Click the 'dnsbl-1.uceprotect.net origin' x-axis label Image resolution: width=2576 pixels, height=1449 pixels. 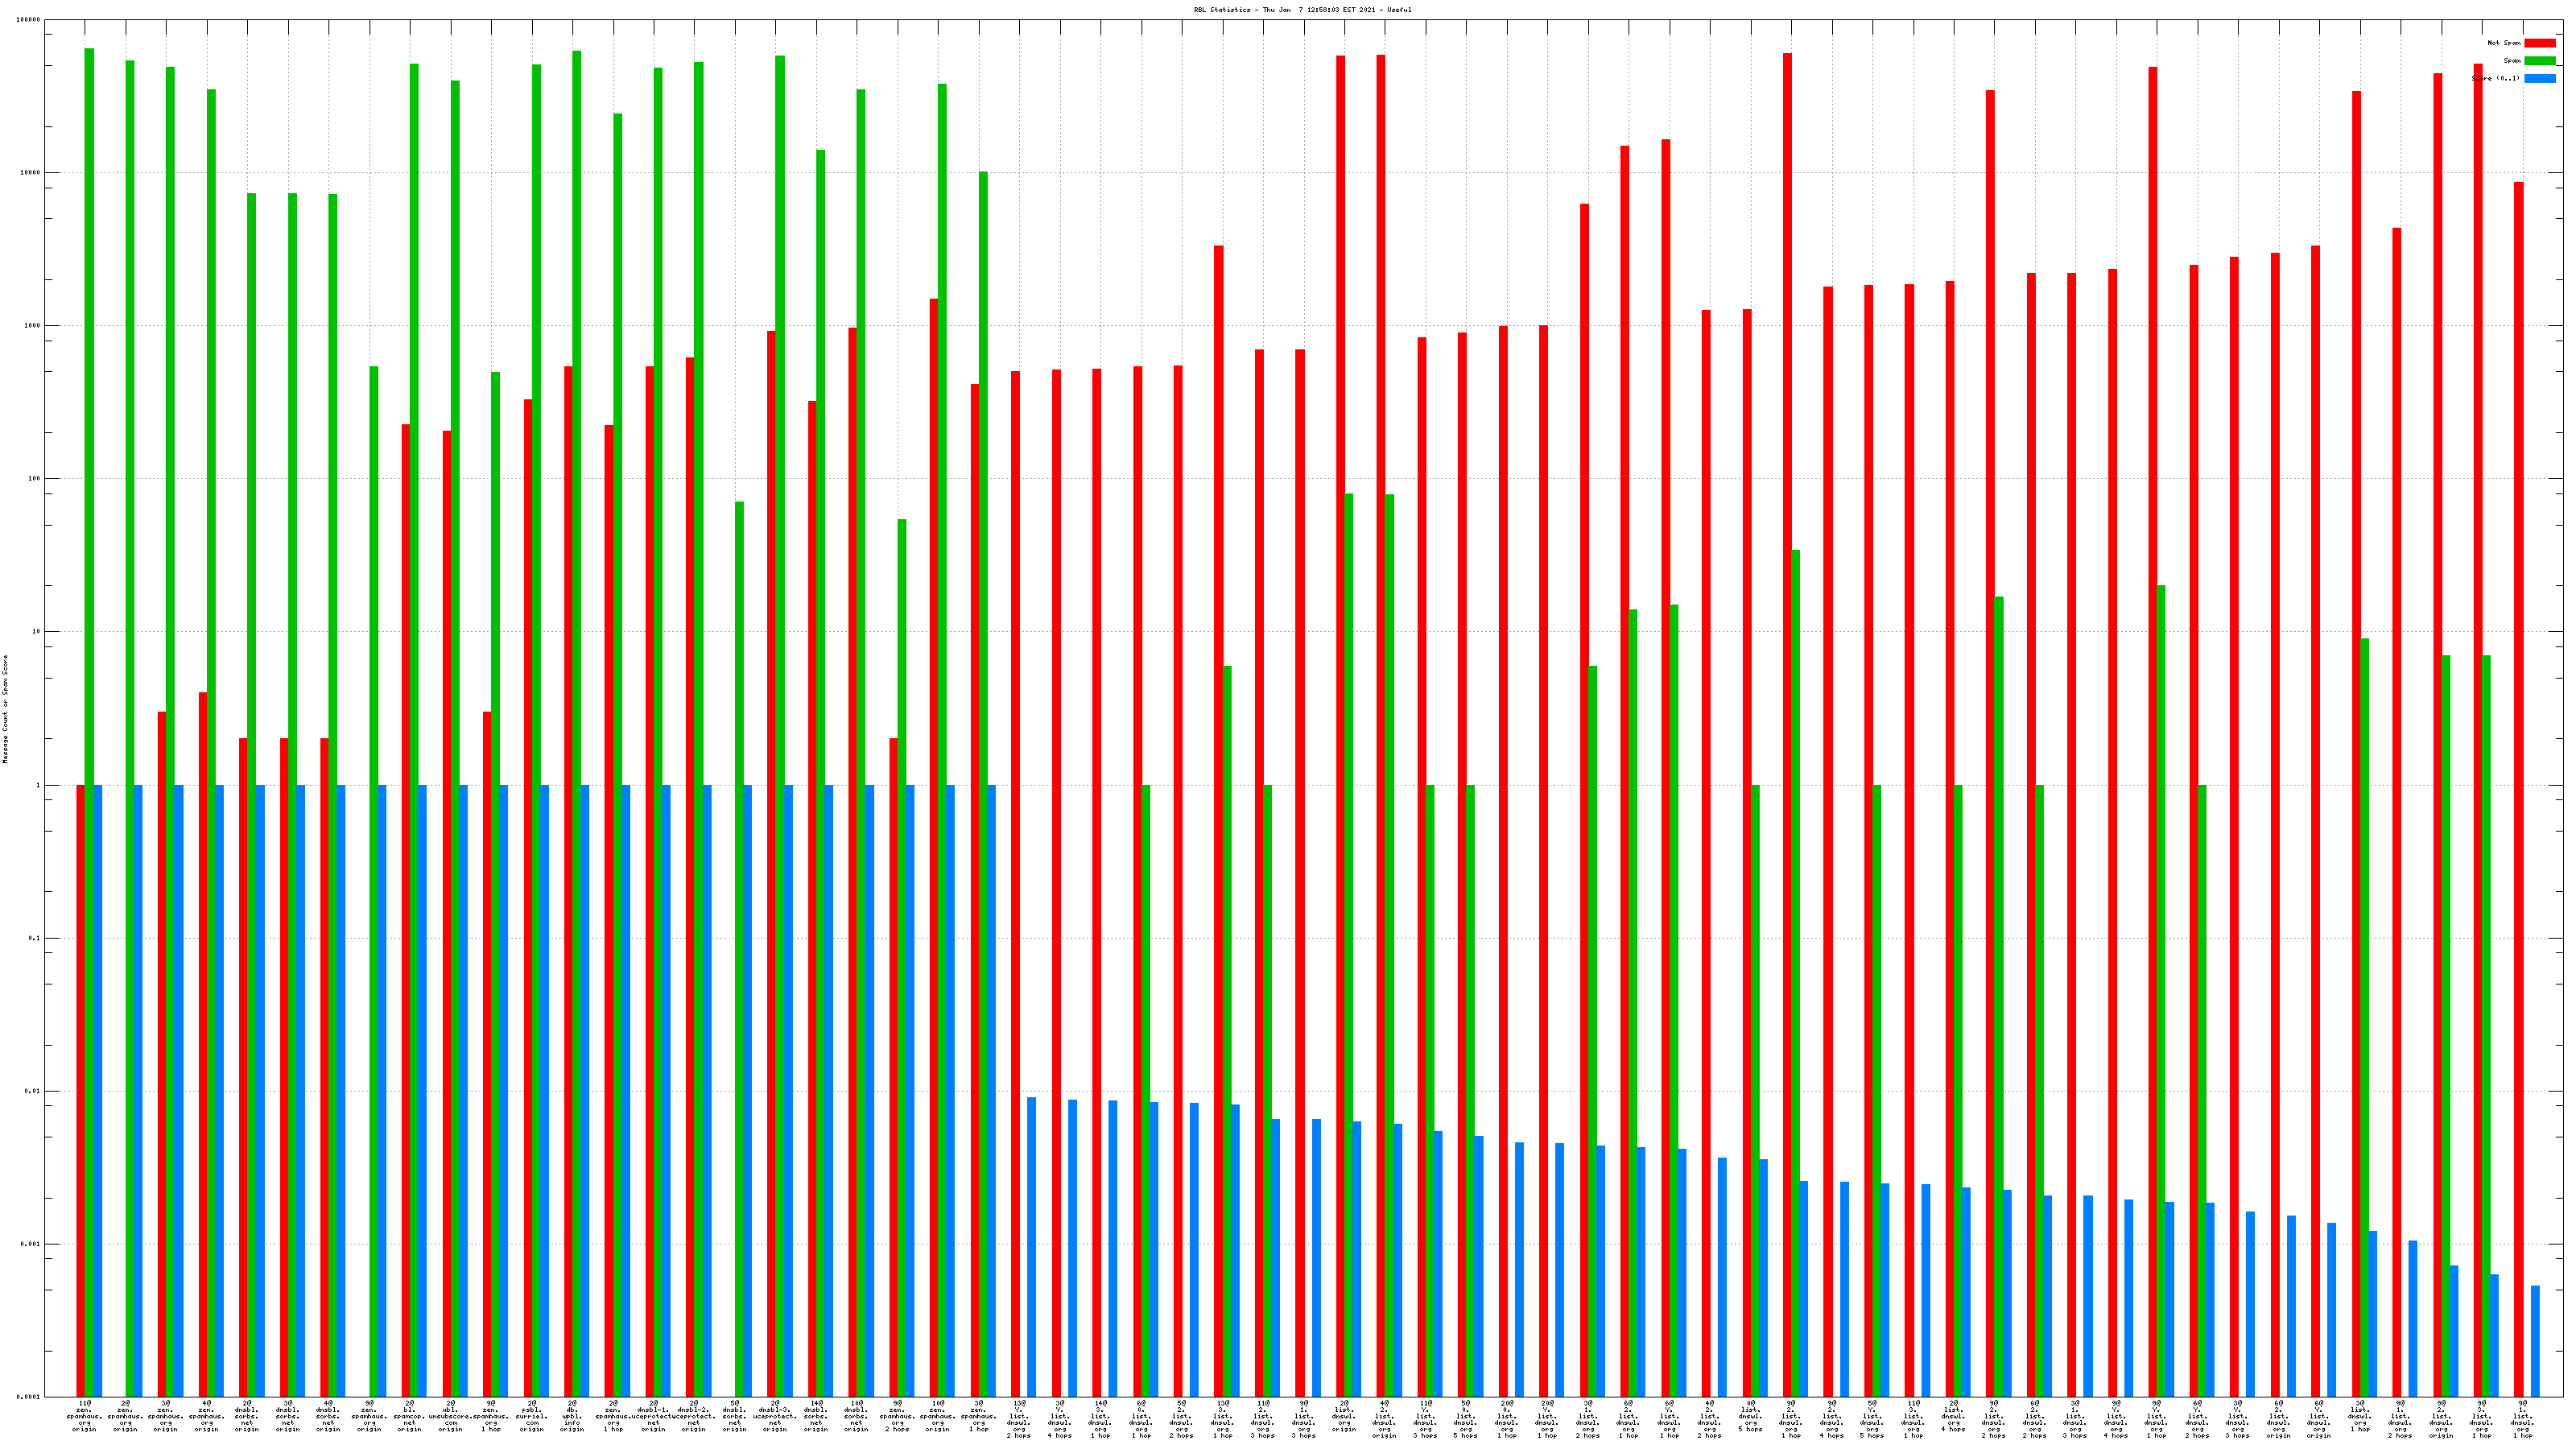click(x=653, y=1416)
